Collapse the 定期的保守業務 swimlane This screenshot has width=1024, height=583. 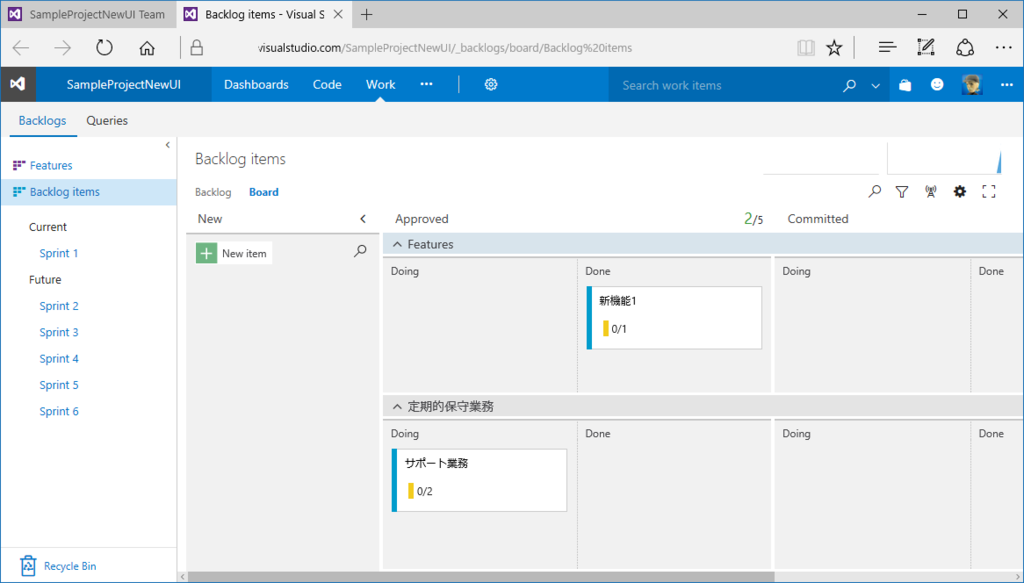[397, 407]
